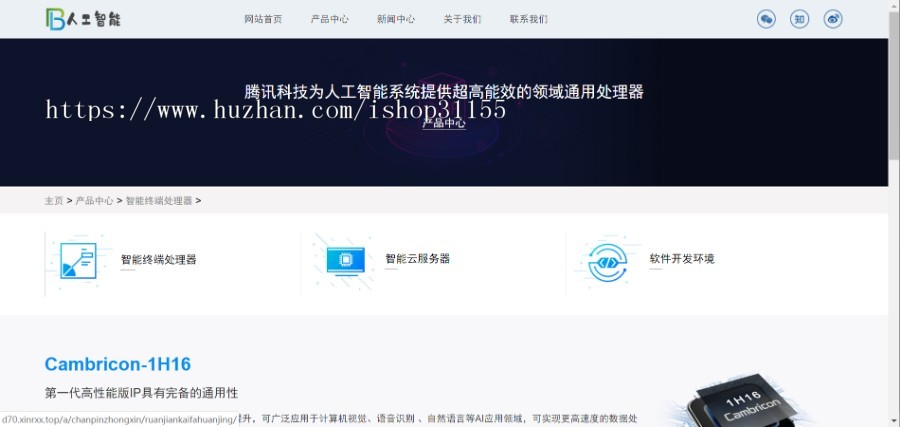The width and height of the screenshot is (900, 427).
Task: Click the Cambricon-1H16 product heading
Action: click(118, 364)
